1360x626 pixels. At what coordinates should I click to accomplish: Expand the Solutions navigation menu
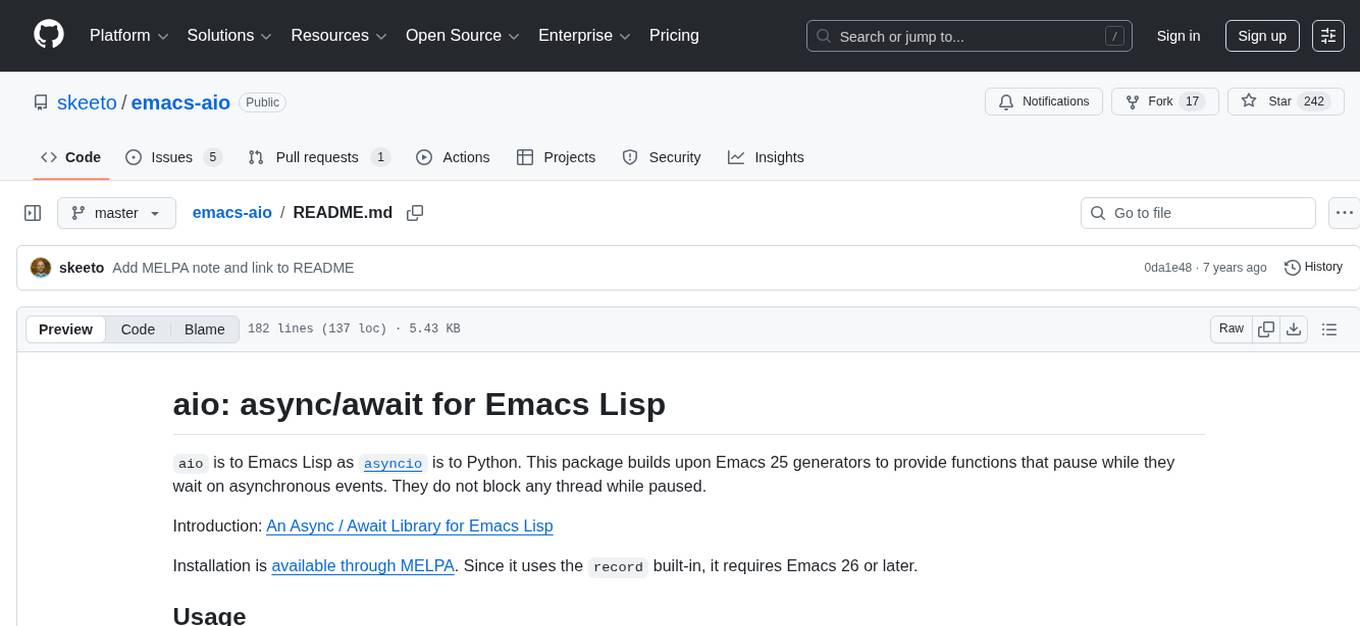[x=228, y=35]
